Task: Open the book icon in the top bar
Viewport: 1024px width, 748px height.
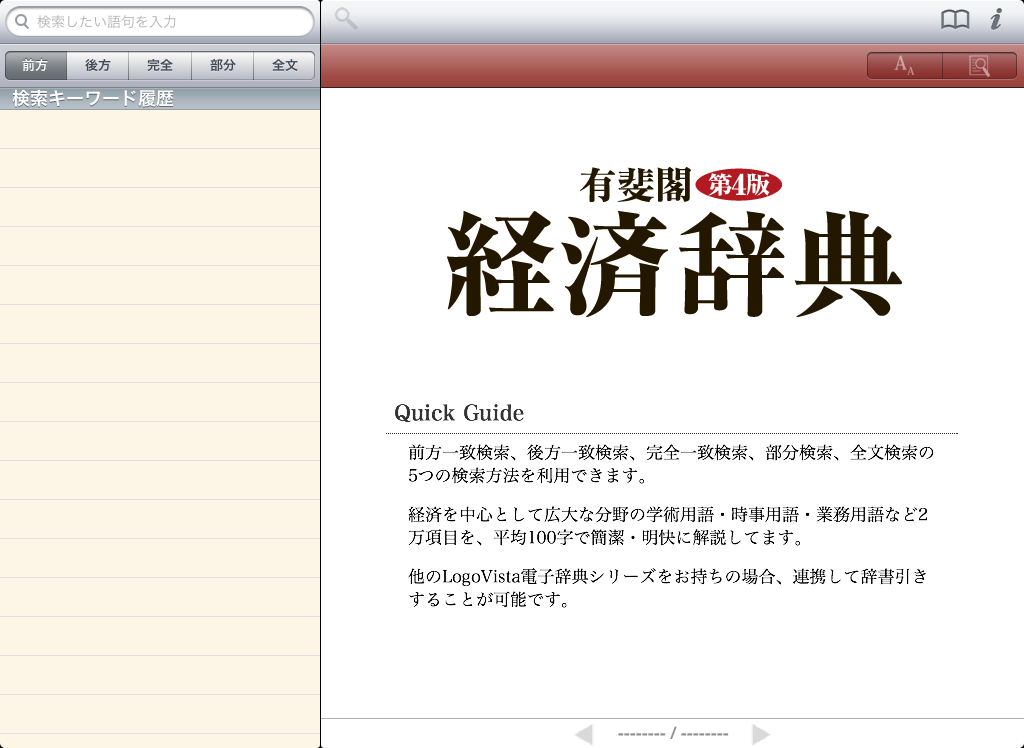Action: click(x=955, y=20)
